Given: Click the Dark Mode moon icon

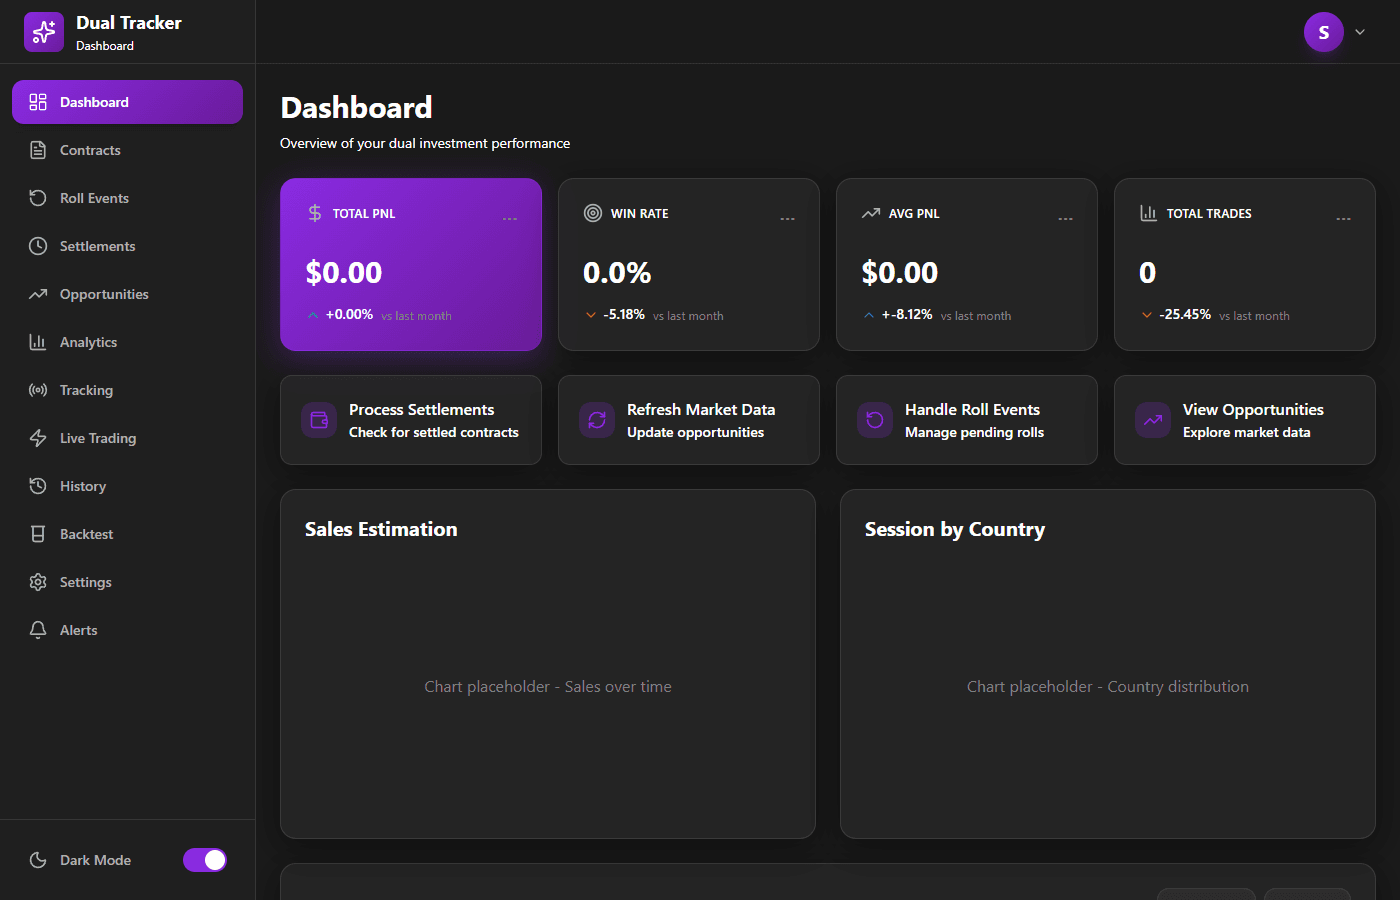Looking at the screenshot, I should 38,860.
